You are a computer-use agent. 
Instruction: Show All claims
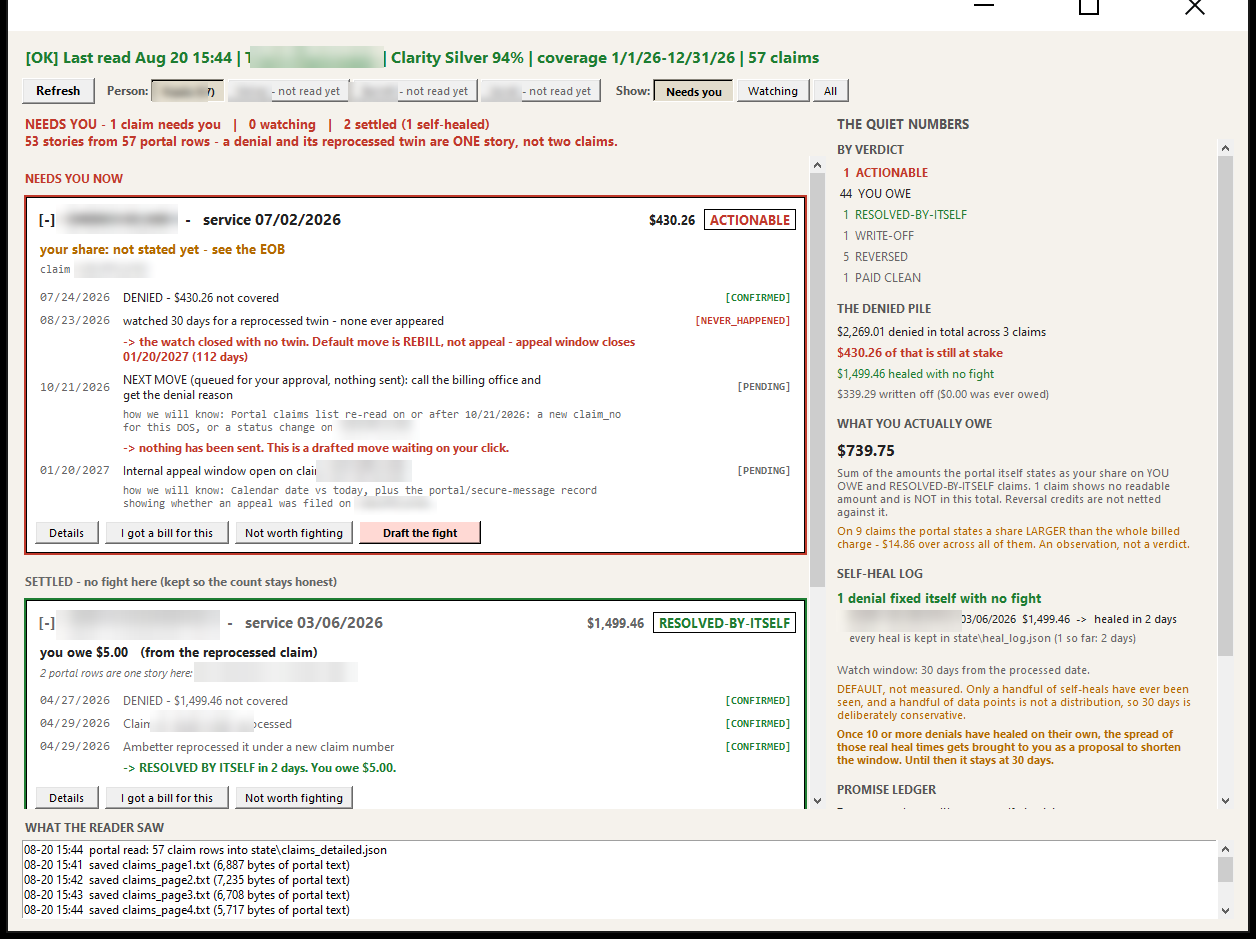click(830, 91)
